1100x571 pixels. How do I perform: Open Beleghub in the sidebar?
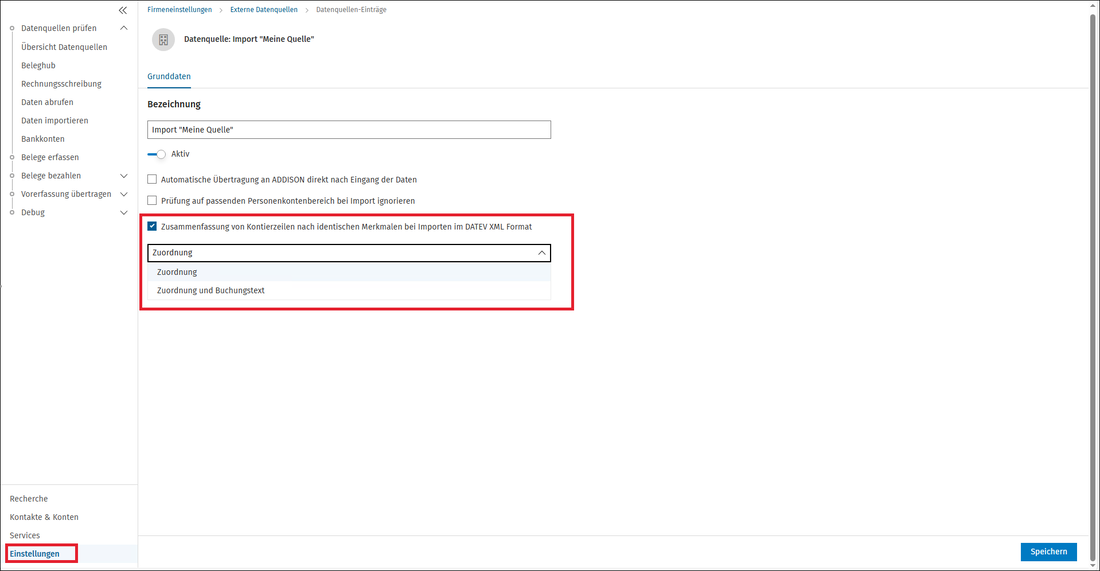click(38, 65)
